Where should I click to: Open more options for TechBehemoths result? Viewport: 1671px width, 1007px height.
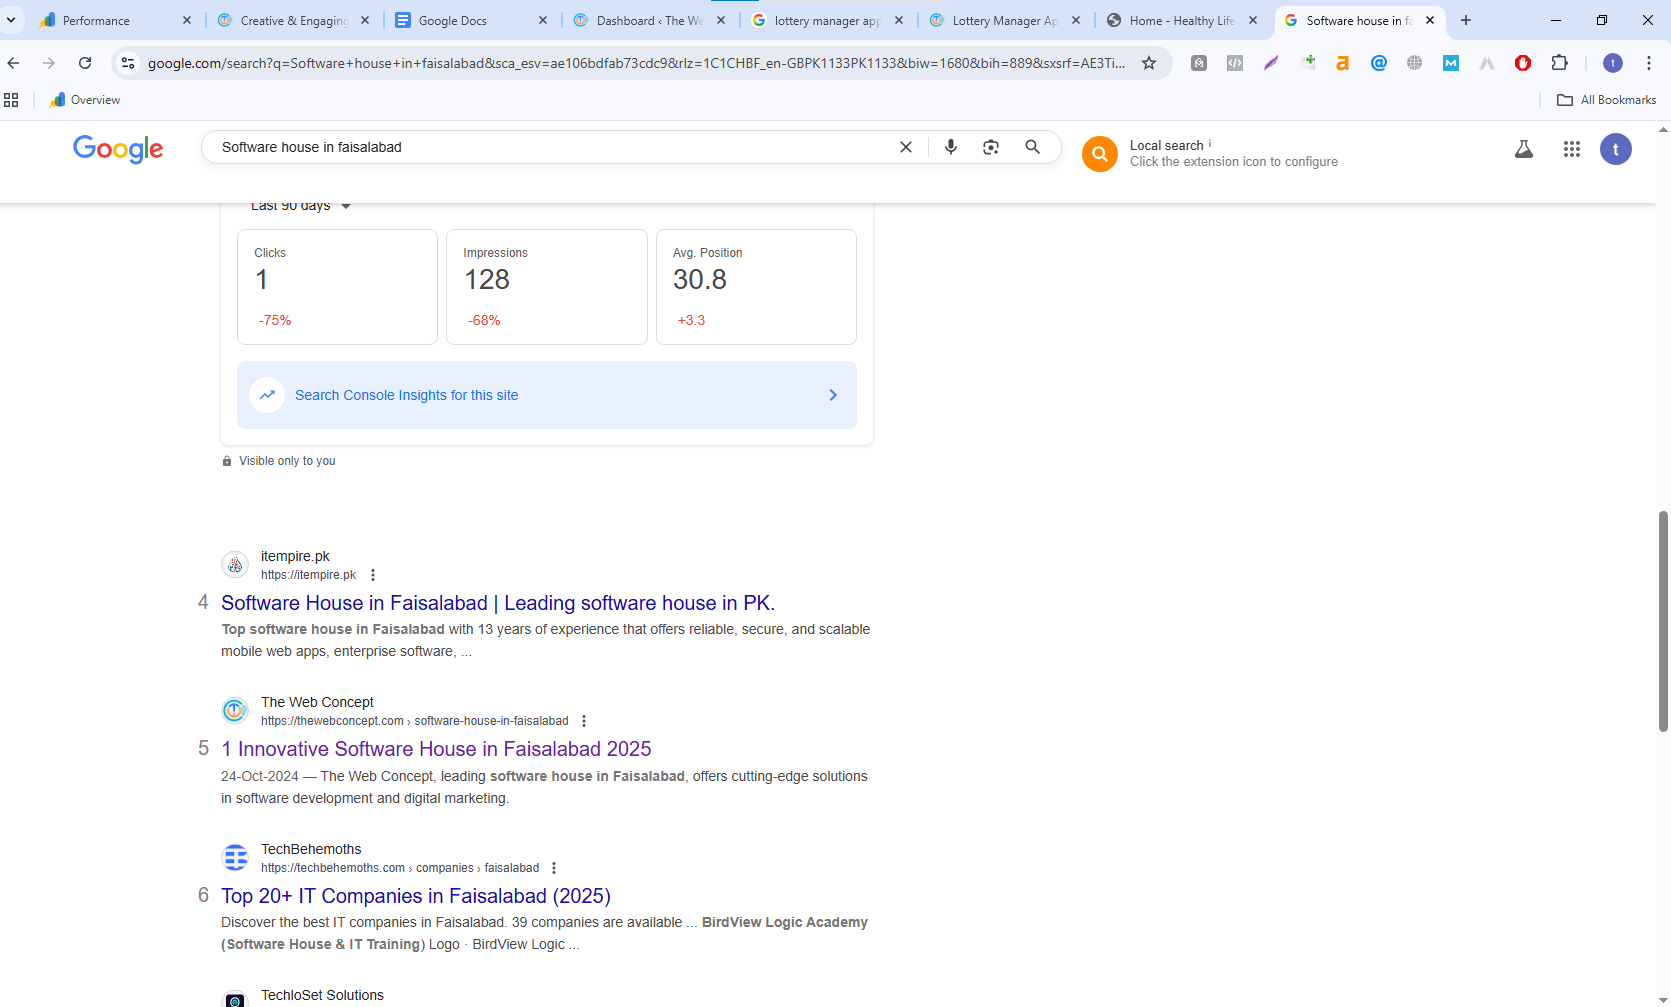pos(554,868)
